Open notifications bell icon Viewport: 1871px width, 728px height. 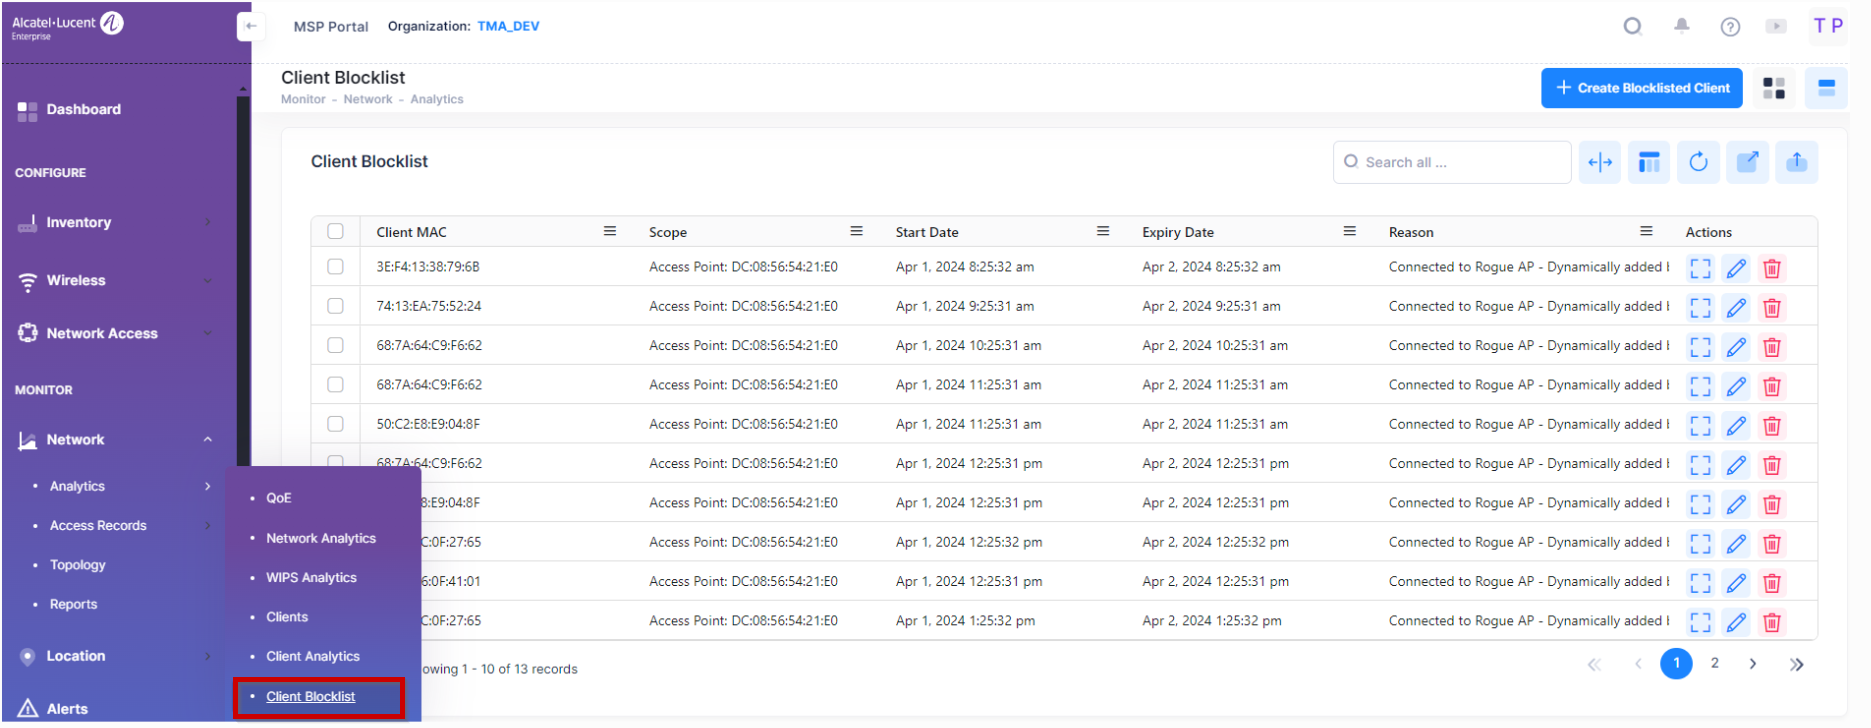point(1681,26)
